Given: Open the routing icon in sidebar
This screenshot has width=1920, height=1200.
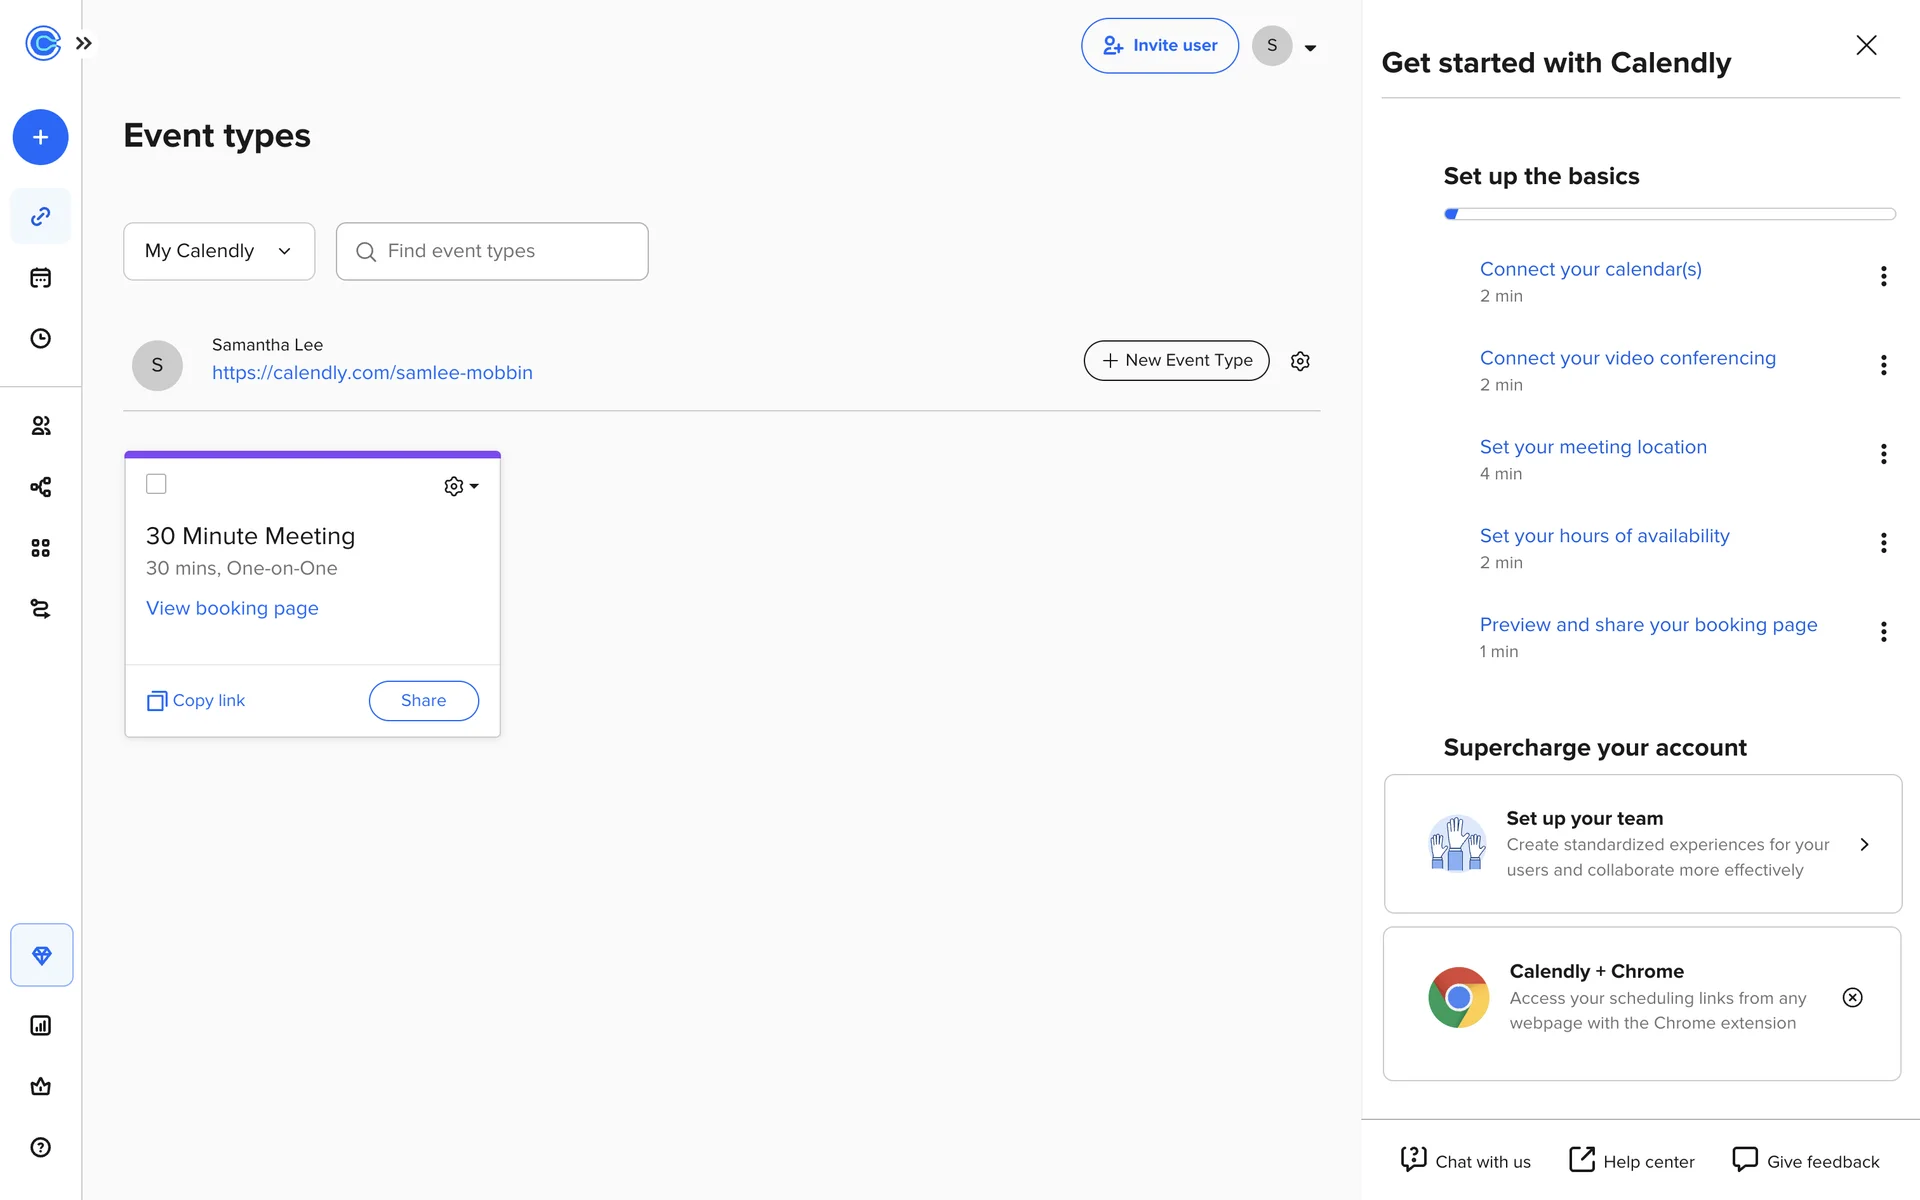Looking at the screenshot, I should click(x=40, y=609).
